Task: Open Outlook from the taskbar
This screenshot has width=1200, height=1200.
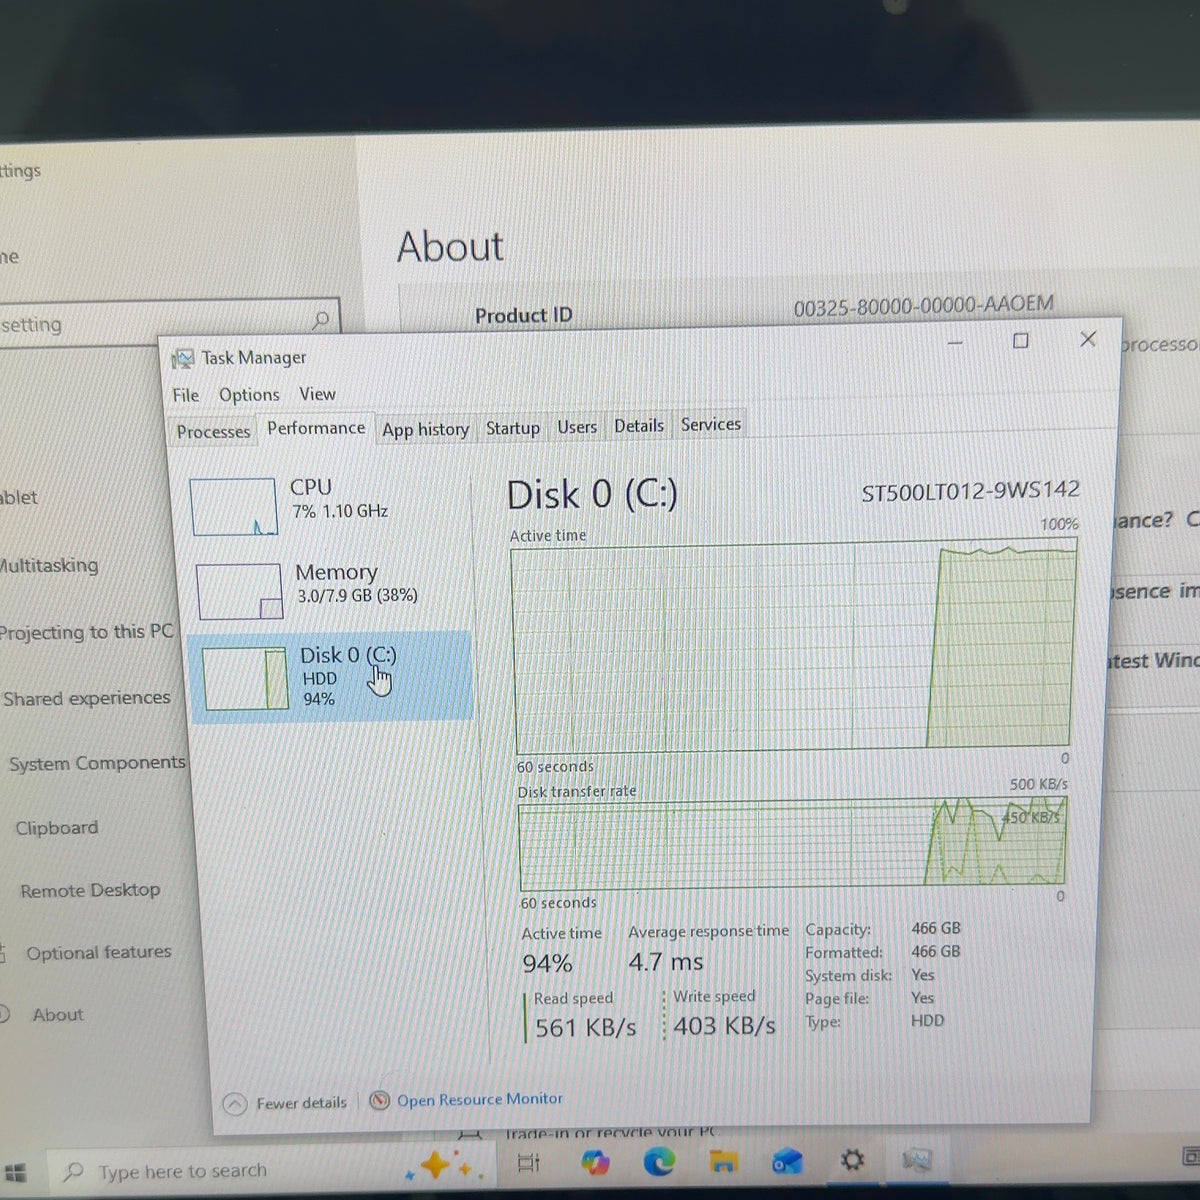Action: [x=787, y=1160]
